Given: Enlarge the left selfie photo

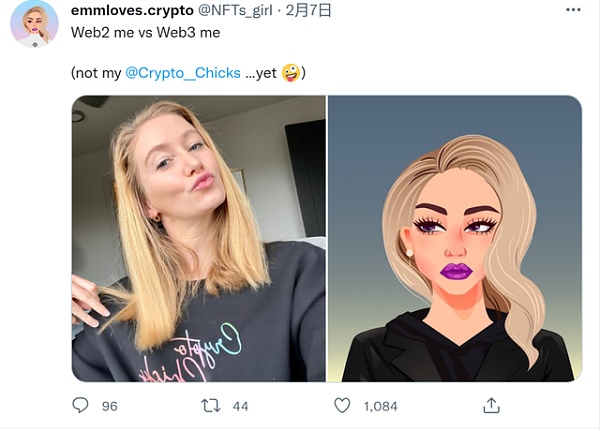Looking at the screenshot, I should 198,238.
